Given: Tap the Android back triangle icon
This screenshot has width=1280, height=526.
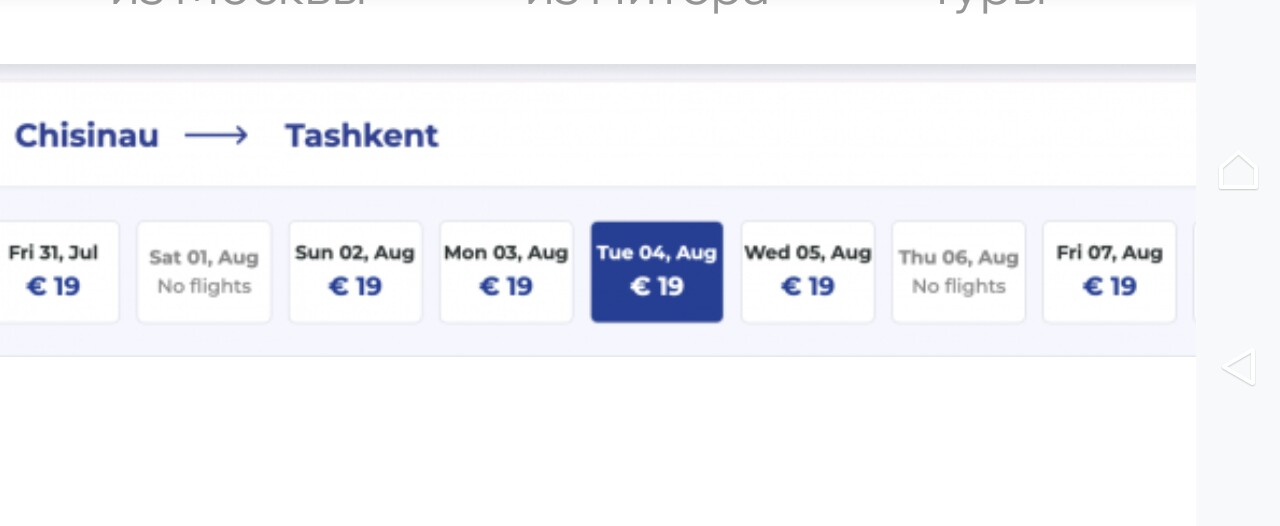Looking at the screenshot, I should (1238, 368).
